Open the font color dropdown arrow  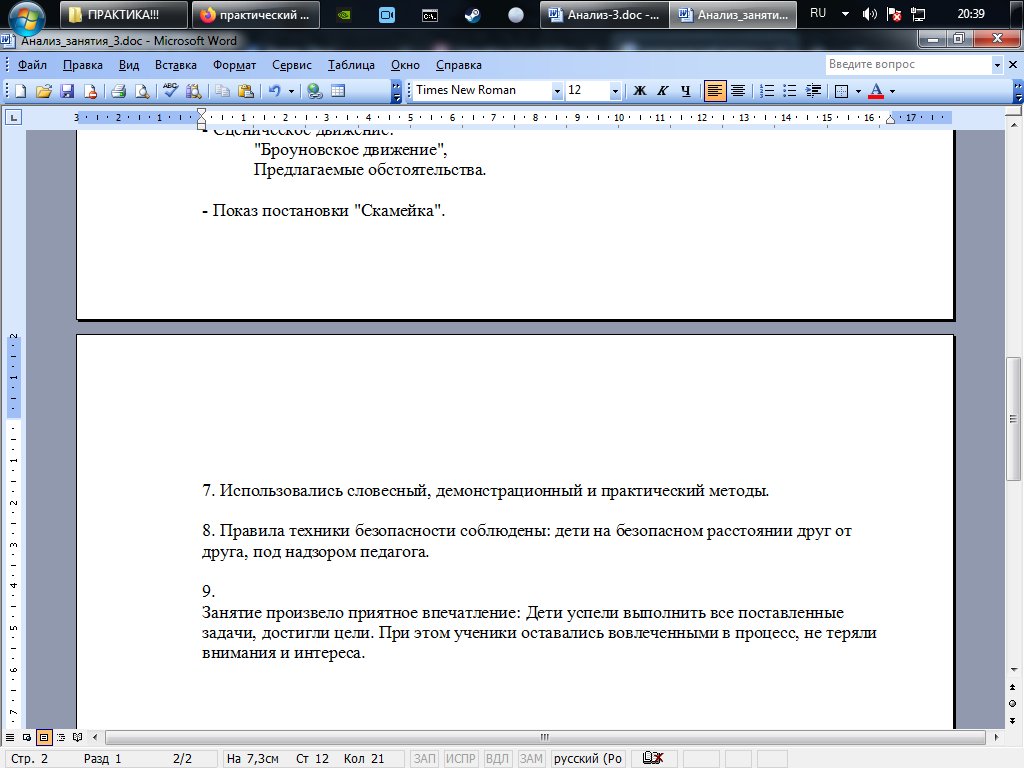click(x=892, y=91)
